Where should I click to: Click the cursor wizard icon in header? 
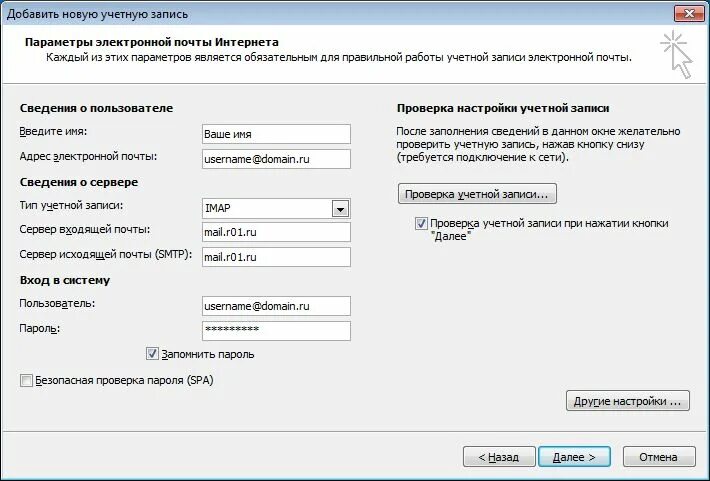click(x=677, y=53)
